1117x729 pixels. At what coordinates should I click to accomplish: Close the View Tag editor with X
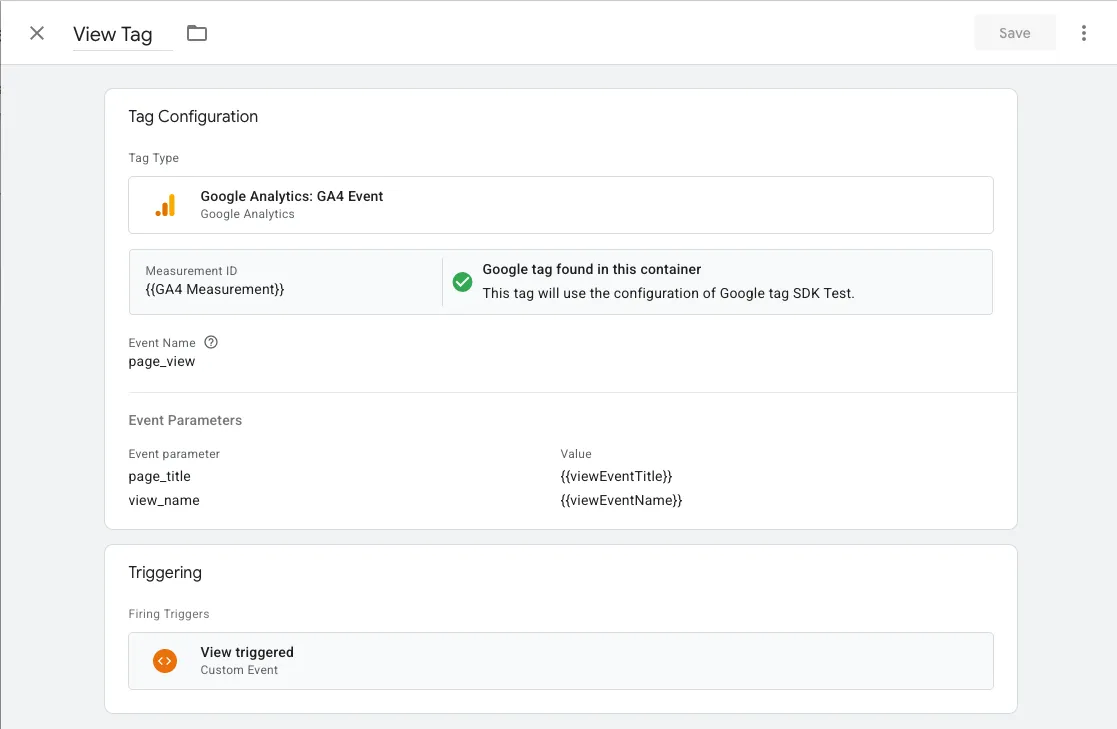tap(37, 33)
